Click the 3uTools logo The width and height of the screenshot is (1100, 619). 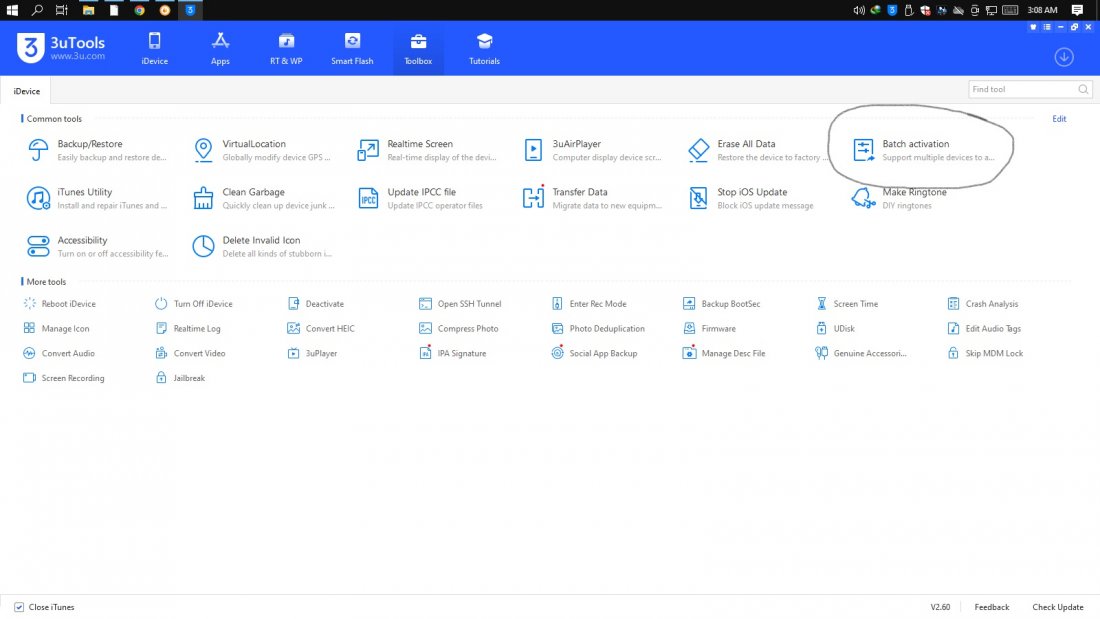(x=61, y=47)
